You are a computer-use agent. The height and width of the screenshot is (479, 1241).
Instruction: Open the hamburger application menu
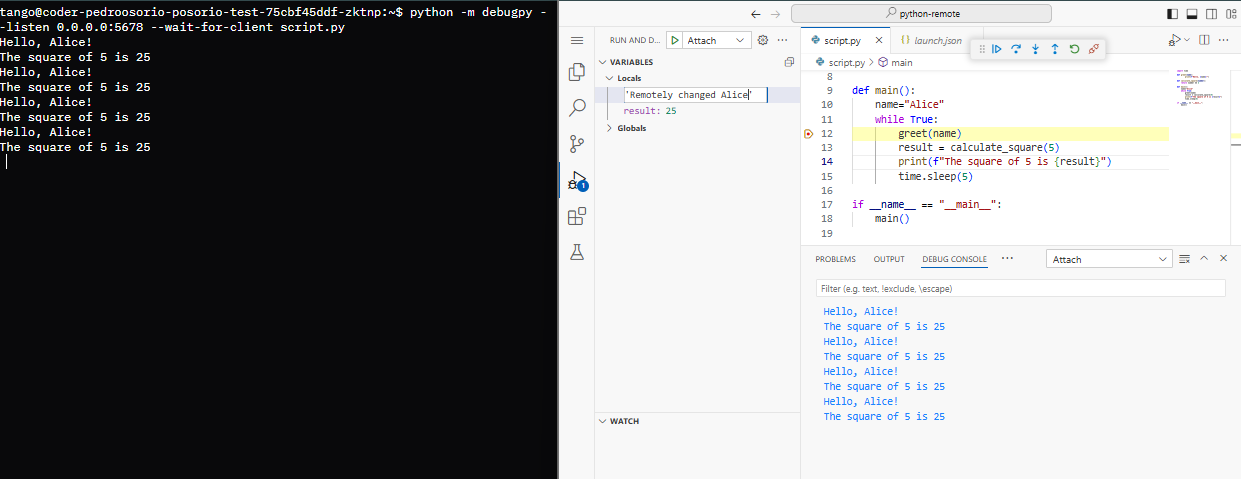[576, 40]
